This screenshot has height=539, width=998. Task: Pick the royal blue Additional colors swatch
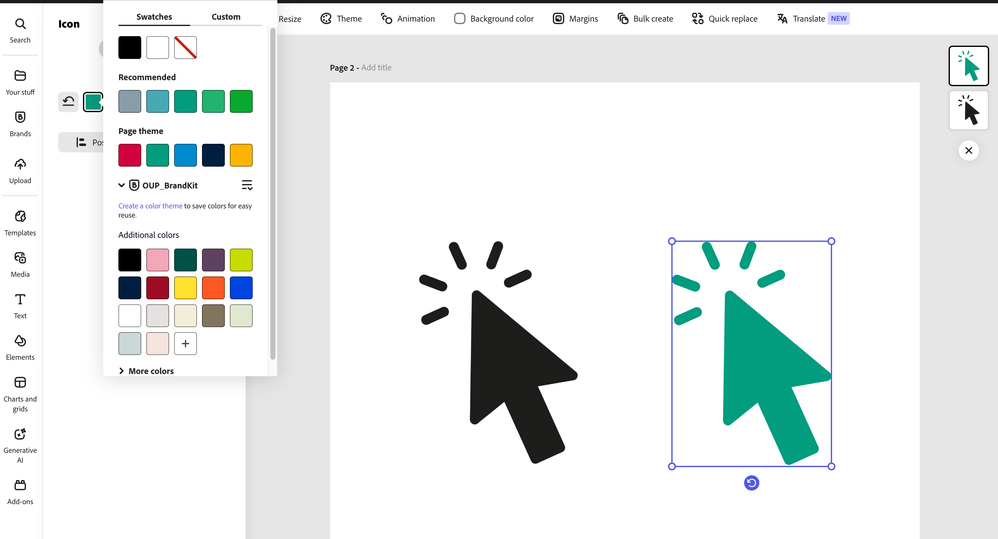click(x=241, y=288)
